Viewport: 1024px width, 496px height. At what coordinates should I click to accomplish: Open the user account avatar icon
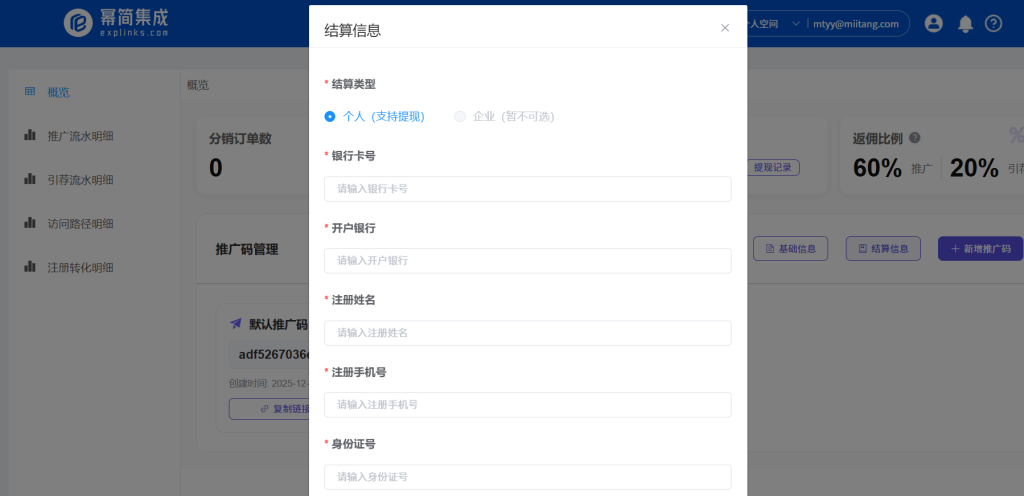tap(934, 23)
